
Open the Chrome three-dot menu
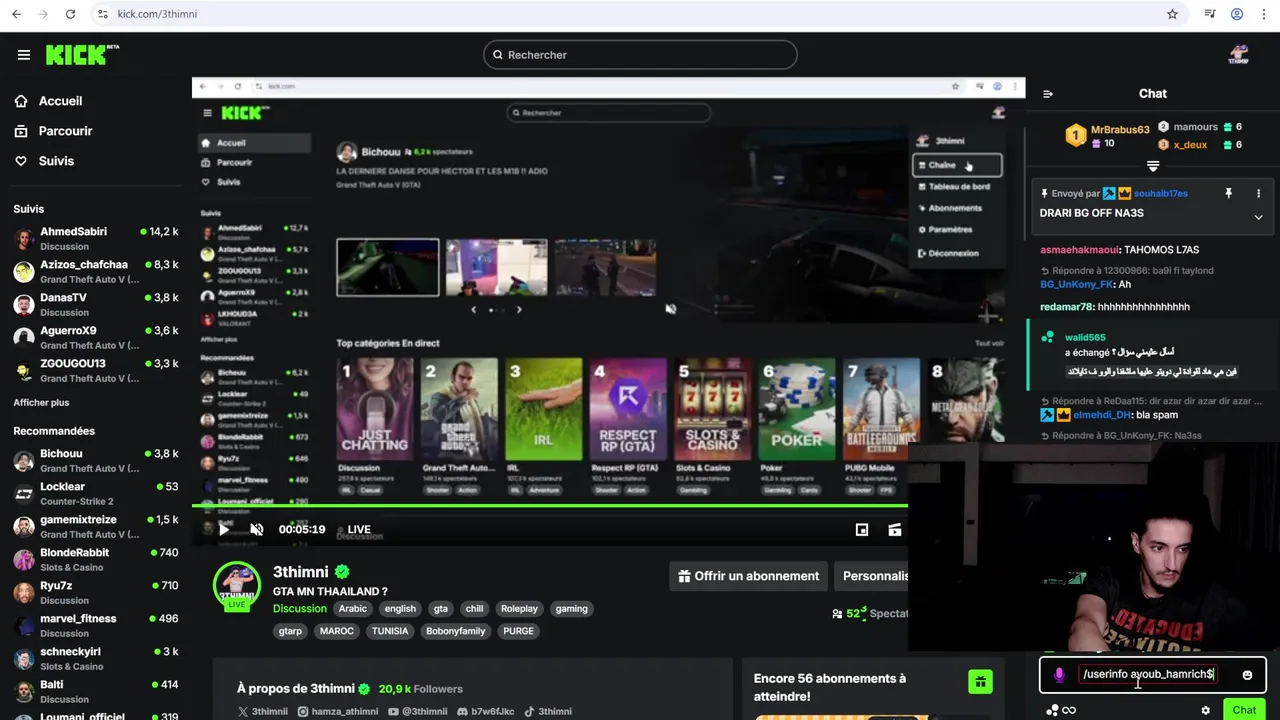click(x=1262, y=14)
